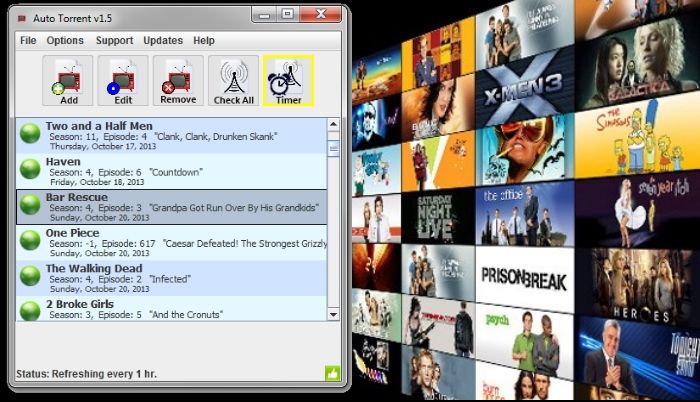Maximize the Auto Torrent window
This screenshot has height=402, width=700.
288,15
